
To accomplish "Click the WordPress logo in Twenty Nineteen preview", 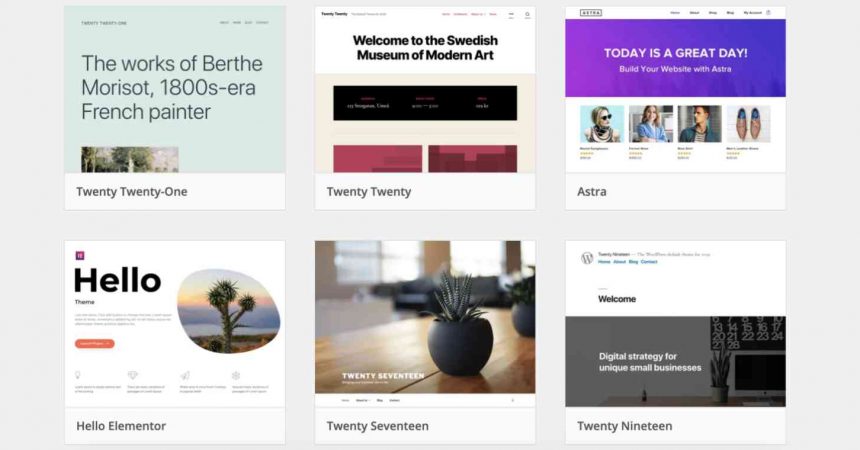I will click(587, 258).
